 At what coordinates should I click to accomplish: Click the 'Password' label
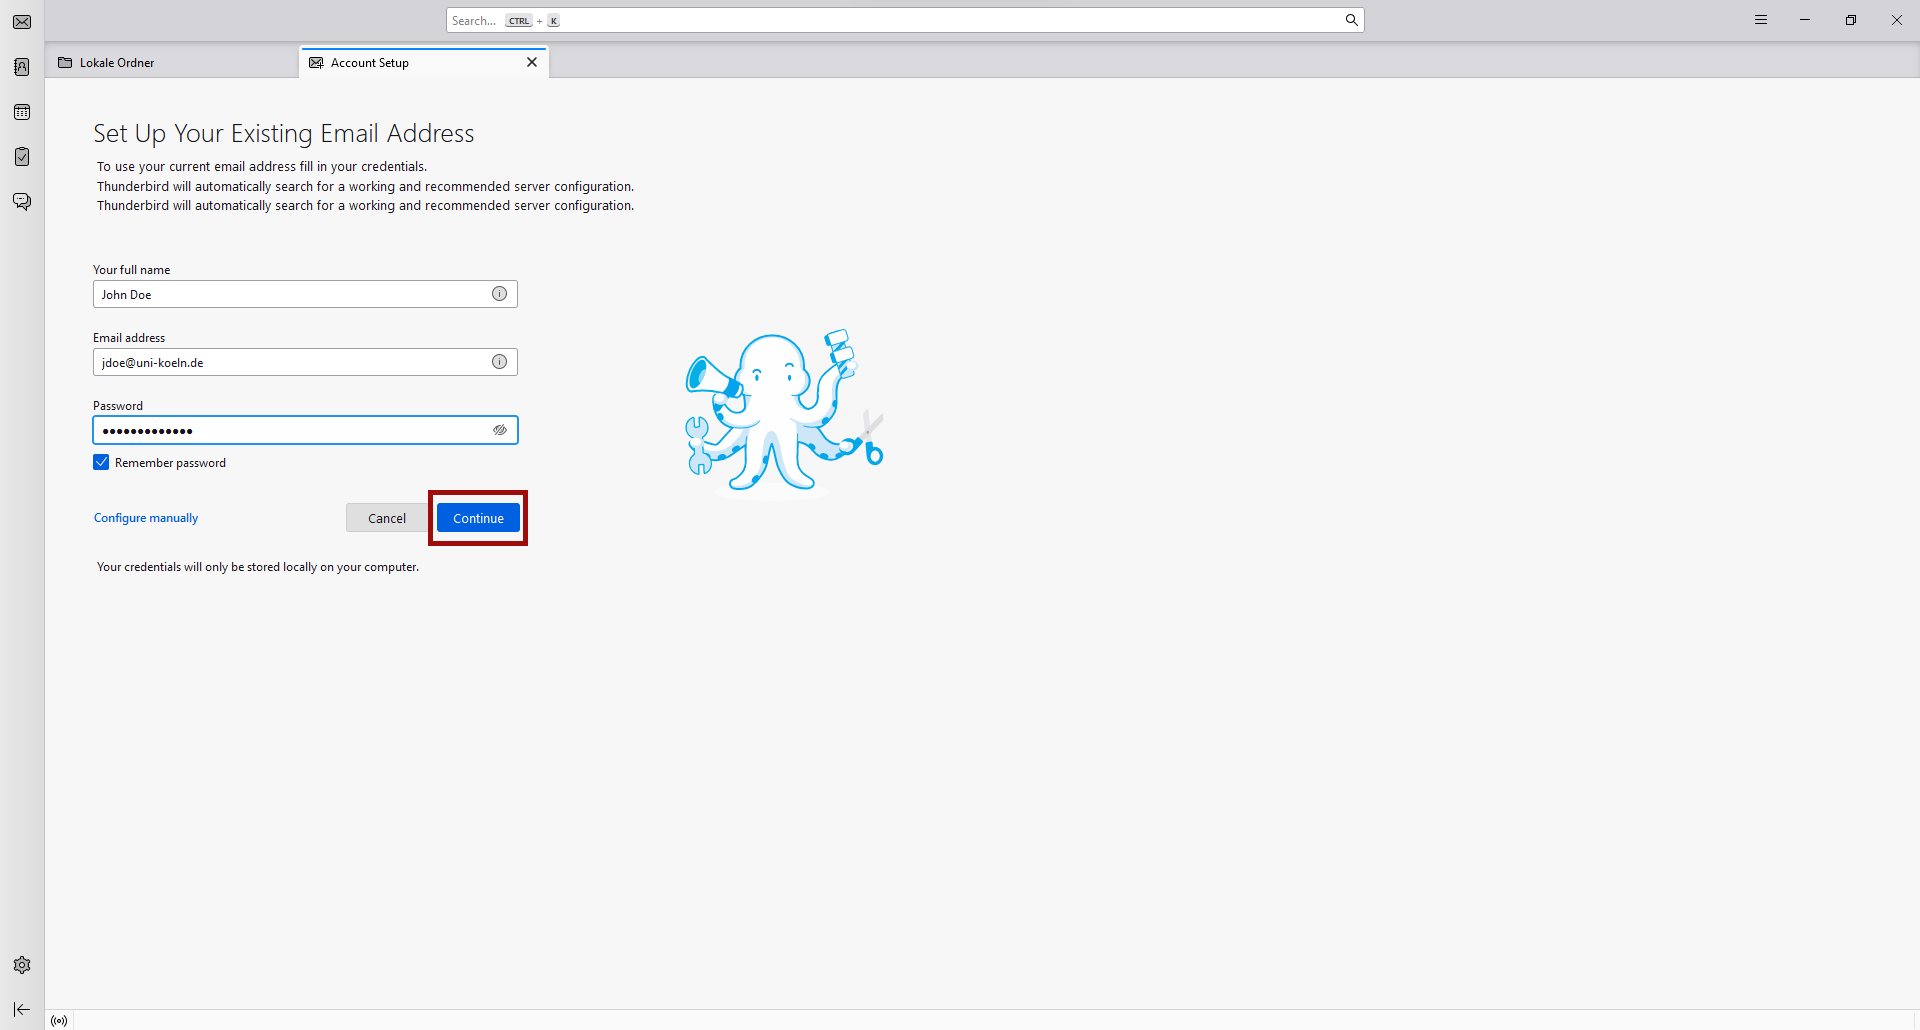pyautogui.click(x=118, y=406)
